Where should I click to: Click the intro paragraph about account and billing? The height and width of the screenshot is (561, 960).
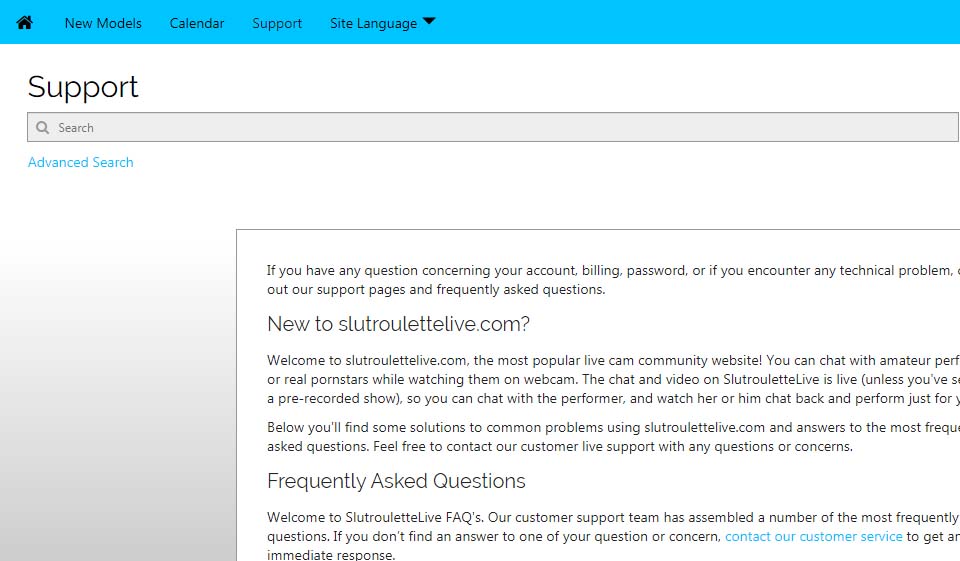(600, 280)
